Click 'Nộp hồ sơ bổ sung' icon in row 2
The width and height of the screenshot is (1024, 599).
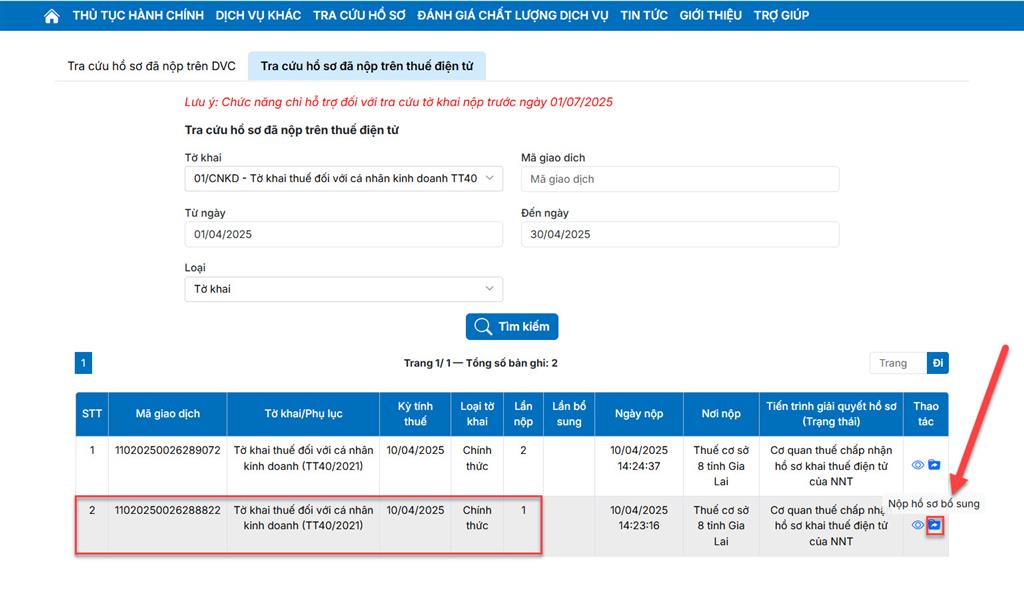pos(934,525)
